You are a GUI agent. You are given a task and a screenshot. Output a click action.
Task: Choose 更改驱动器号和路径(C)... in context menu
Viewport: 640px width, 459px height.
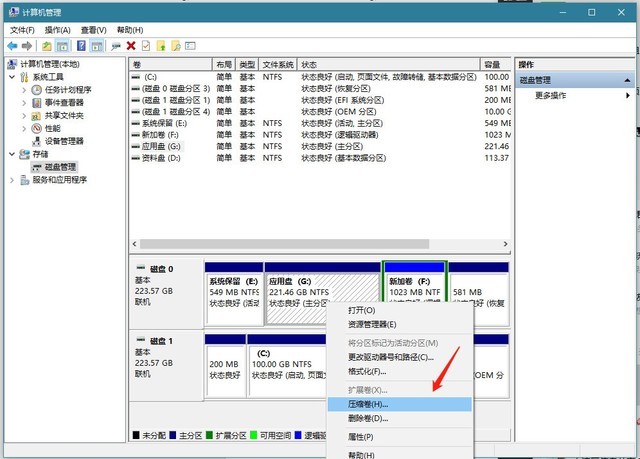click(400, 357)
